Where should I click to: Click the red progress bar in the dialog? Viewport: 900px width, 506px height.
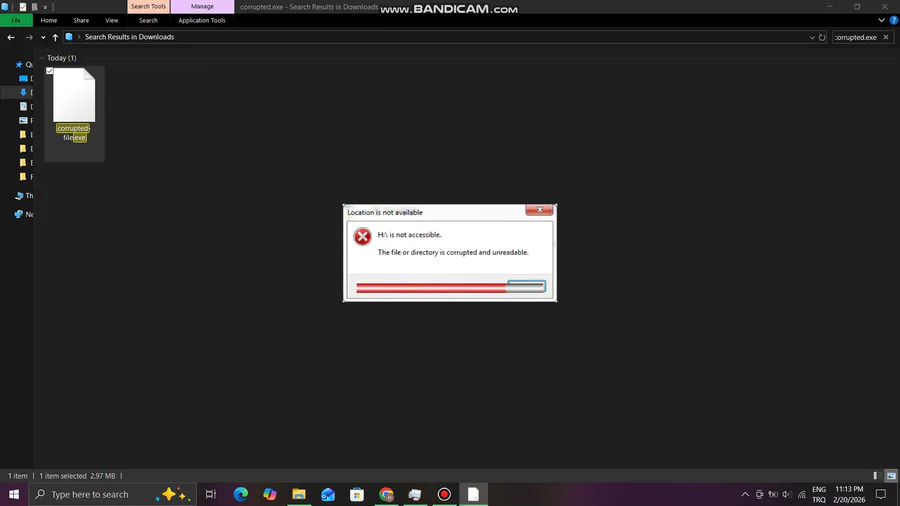pos(431,287)
